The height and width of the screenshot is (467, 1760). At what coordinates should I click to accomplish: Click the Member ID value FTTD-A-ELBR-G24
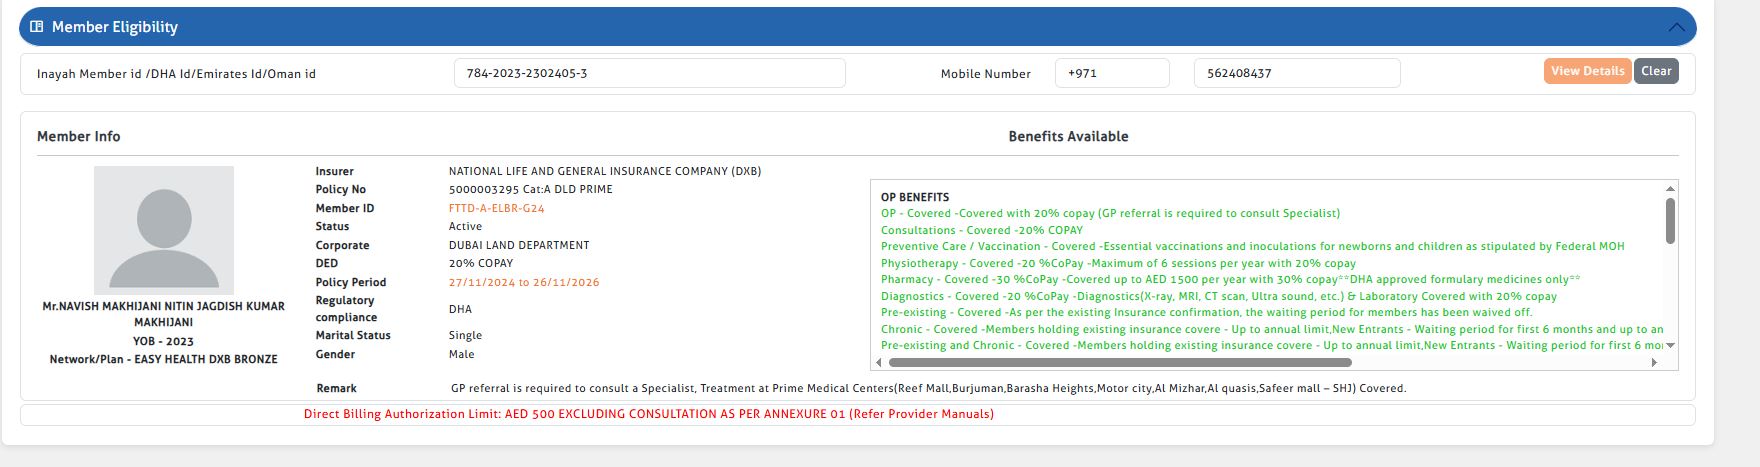(x=497, y=208)
